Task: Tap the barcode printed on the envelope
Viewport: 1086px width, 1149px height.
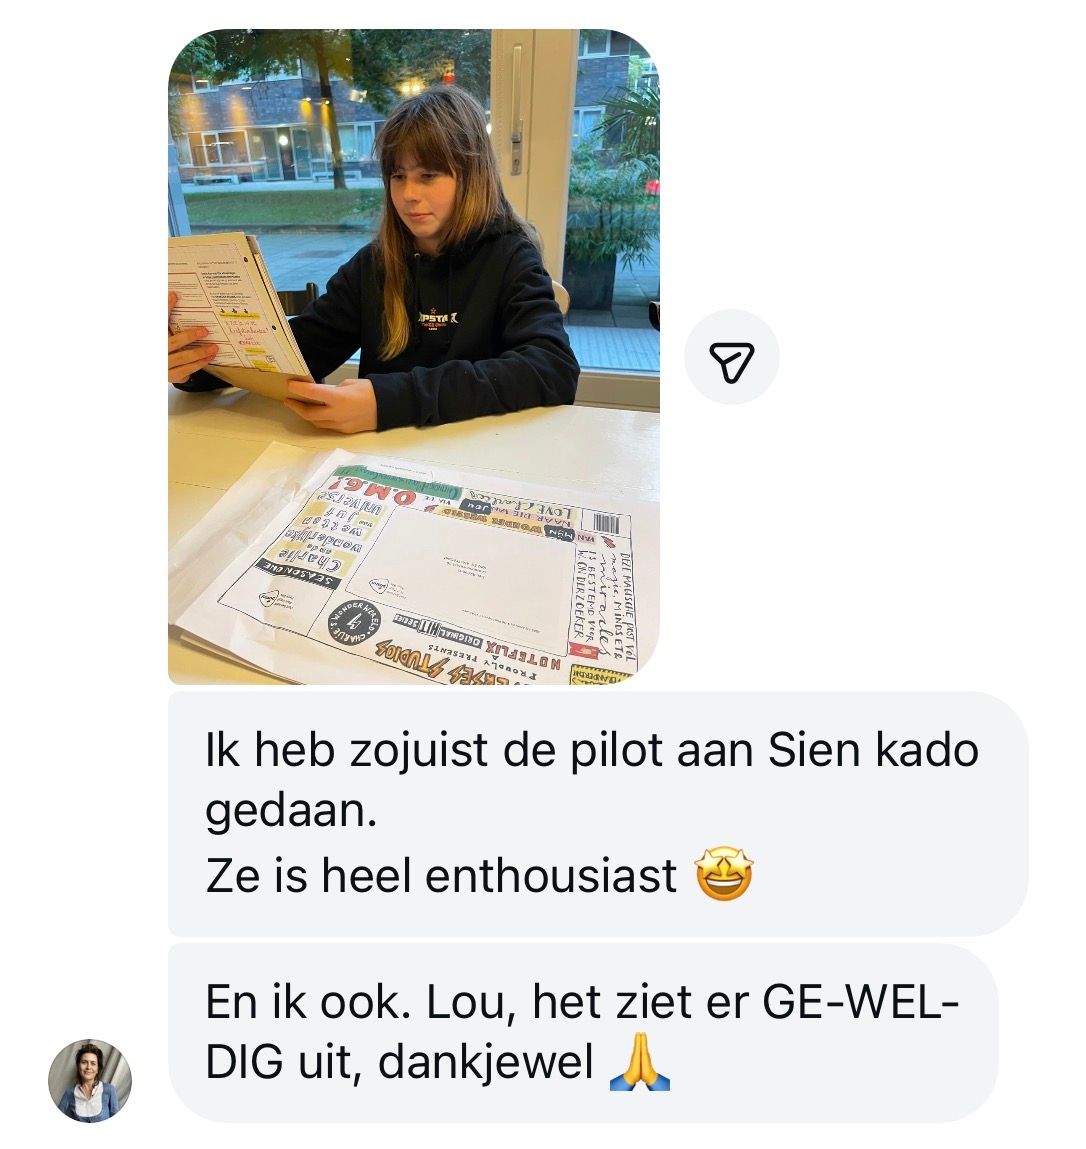Action: tap(605, 524)
